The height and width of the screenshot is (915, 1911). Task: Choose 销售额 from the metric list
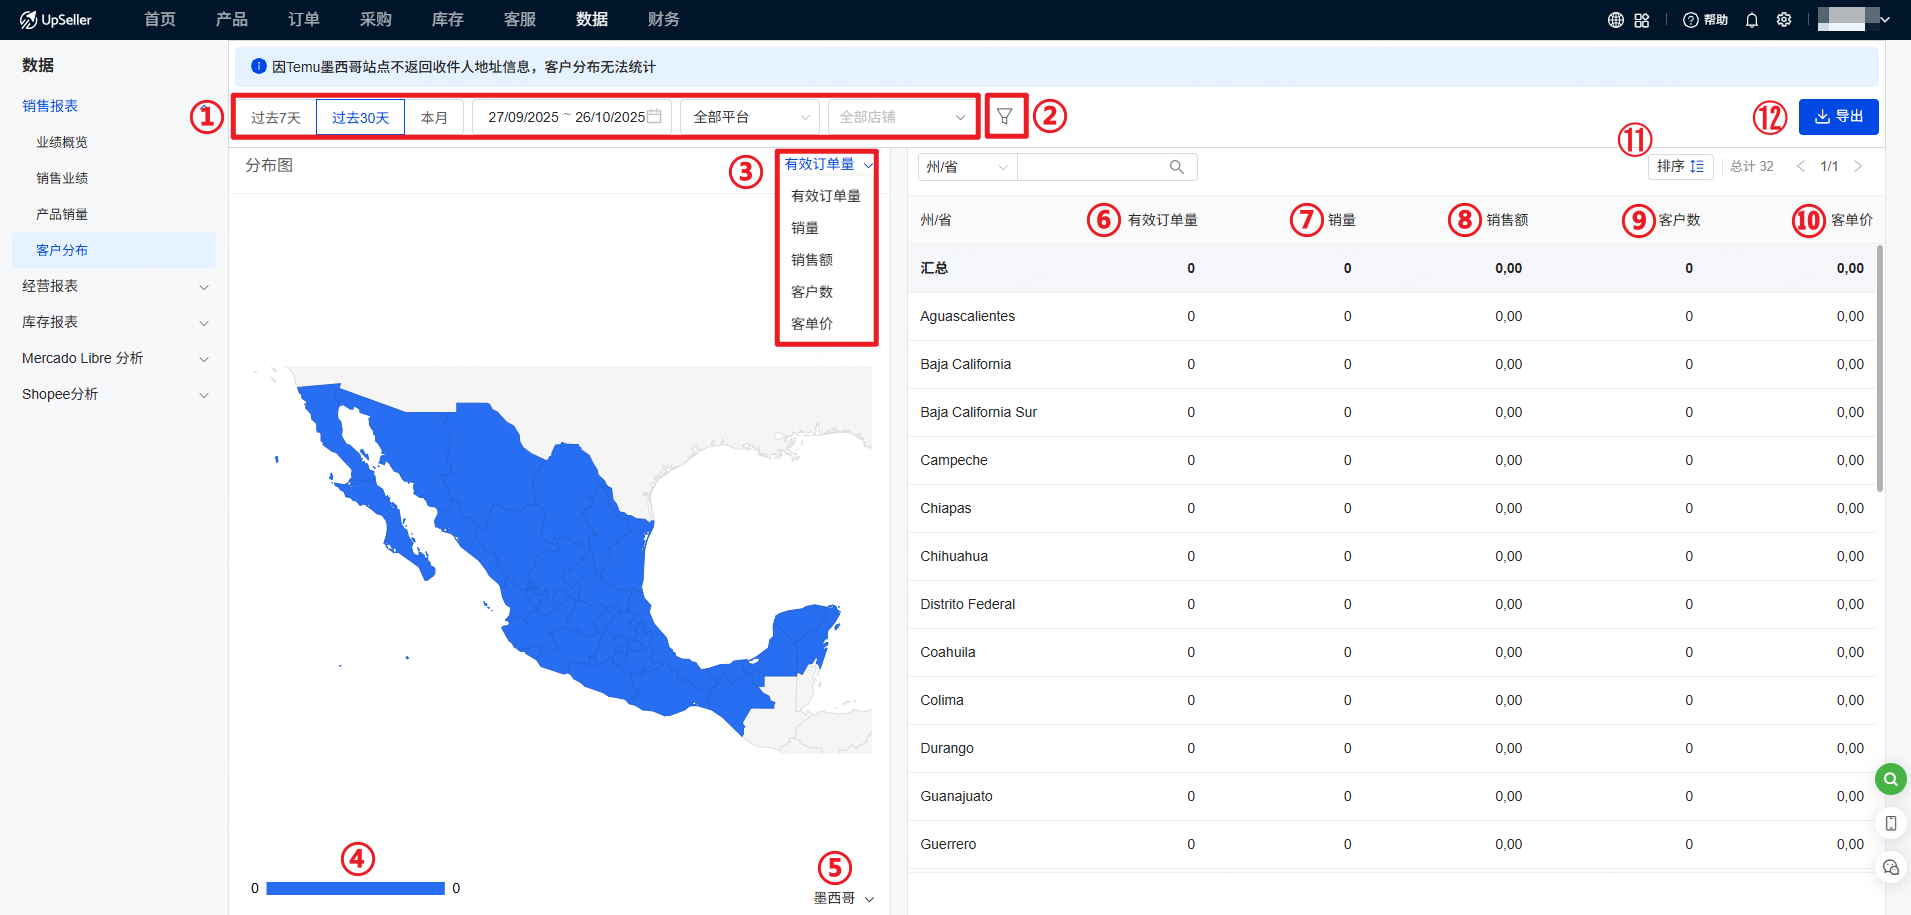coord(812,260)
